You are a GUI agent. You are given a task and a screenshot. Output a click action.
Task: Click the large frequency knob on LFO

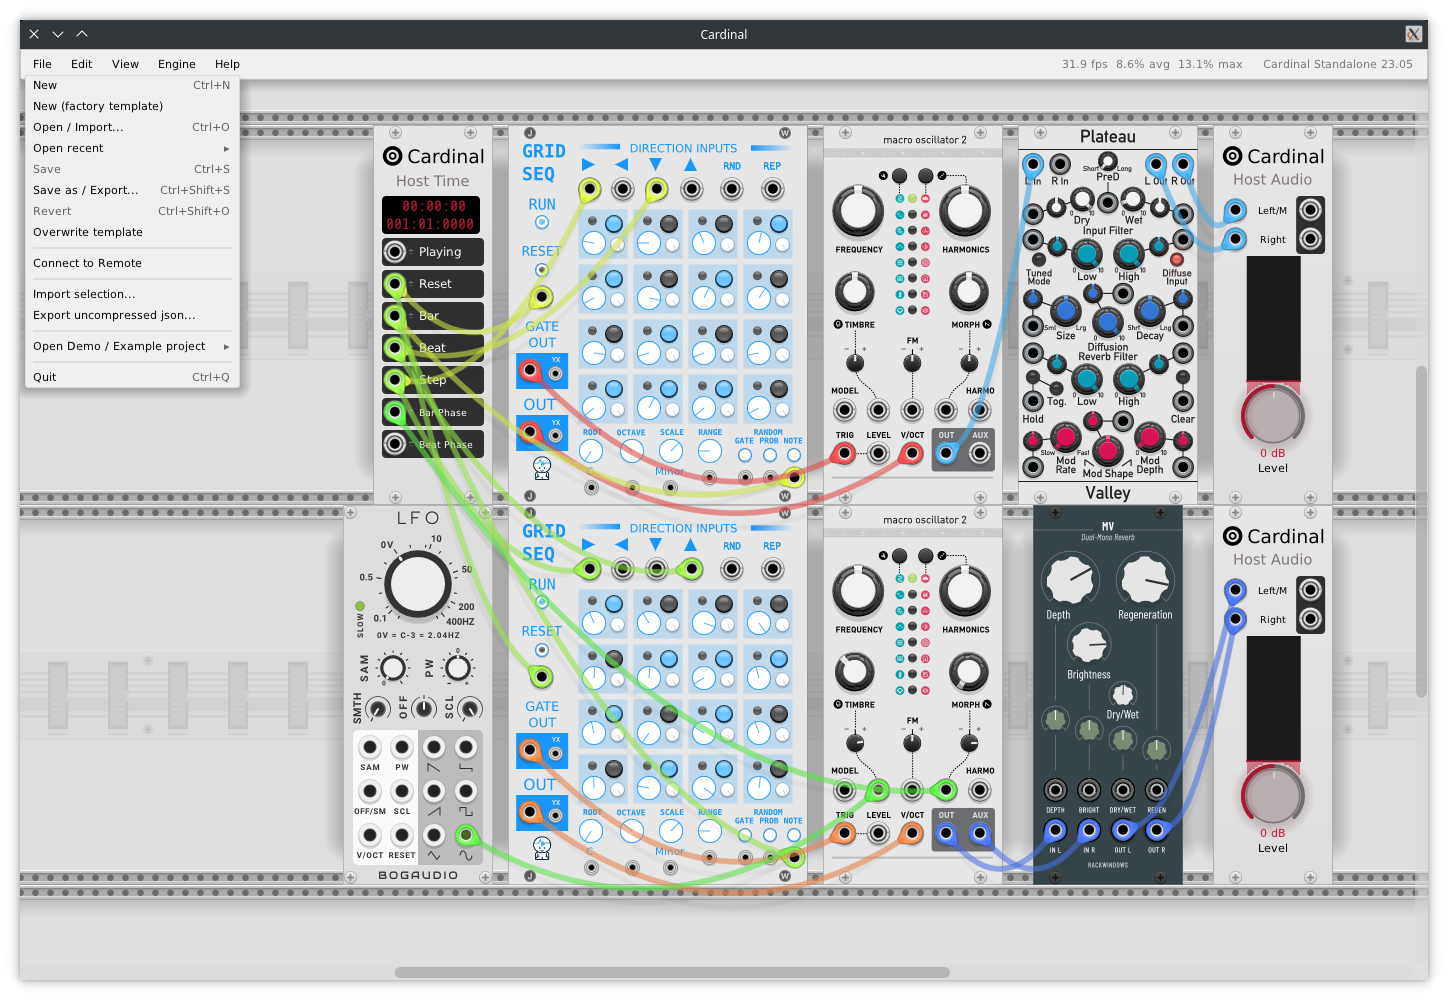click(418, 585)
